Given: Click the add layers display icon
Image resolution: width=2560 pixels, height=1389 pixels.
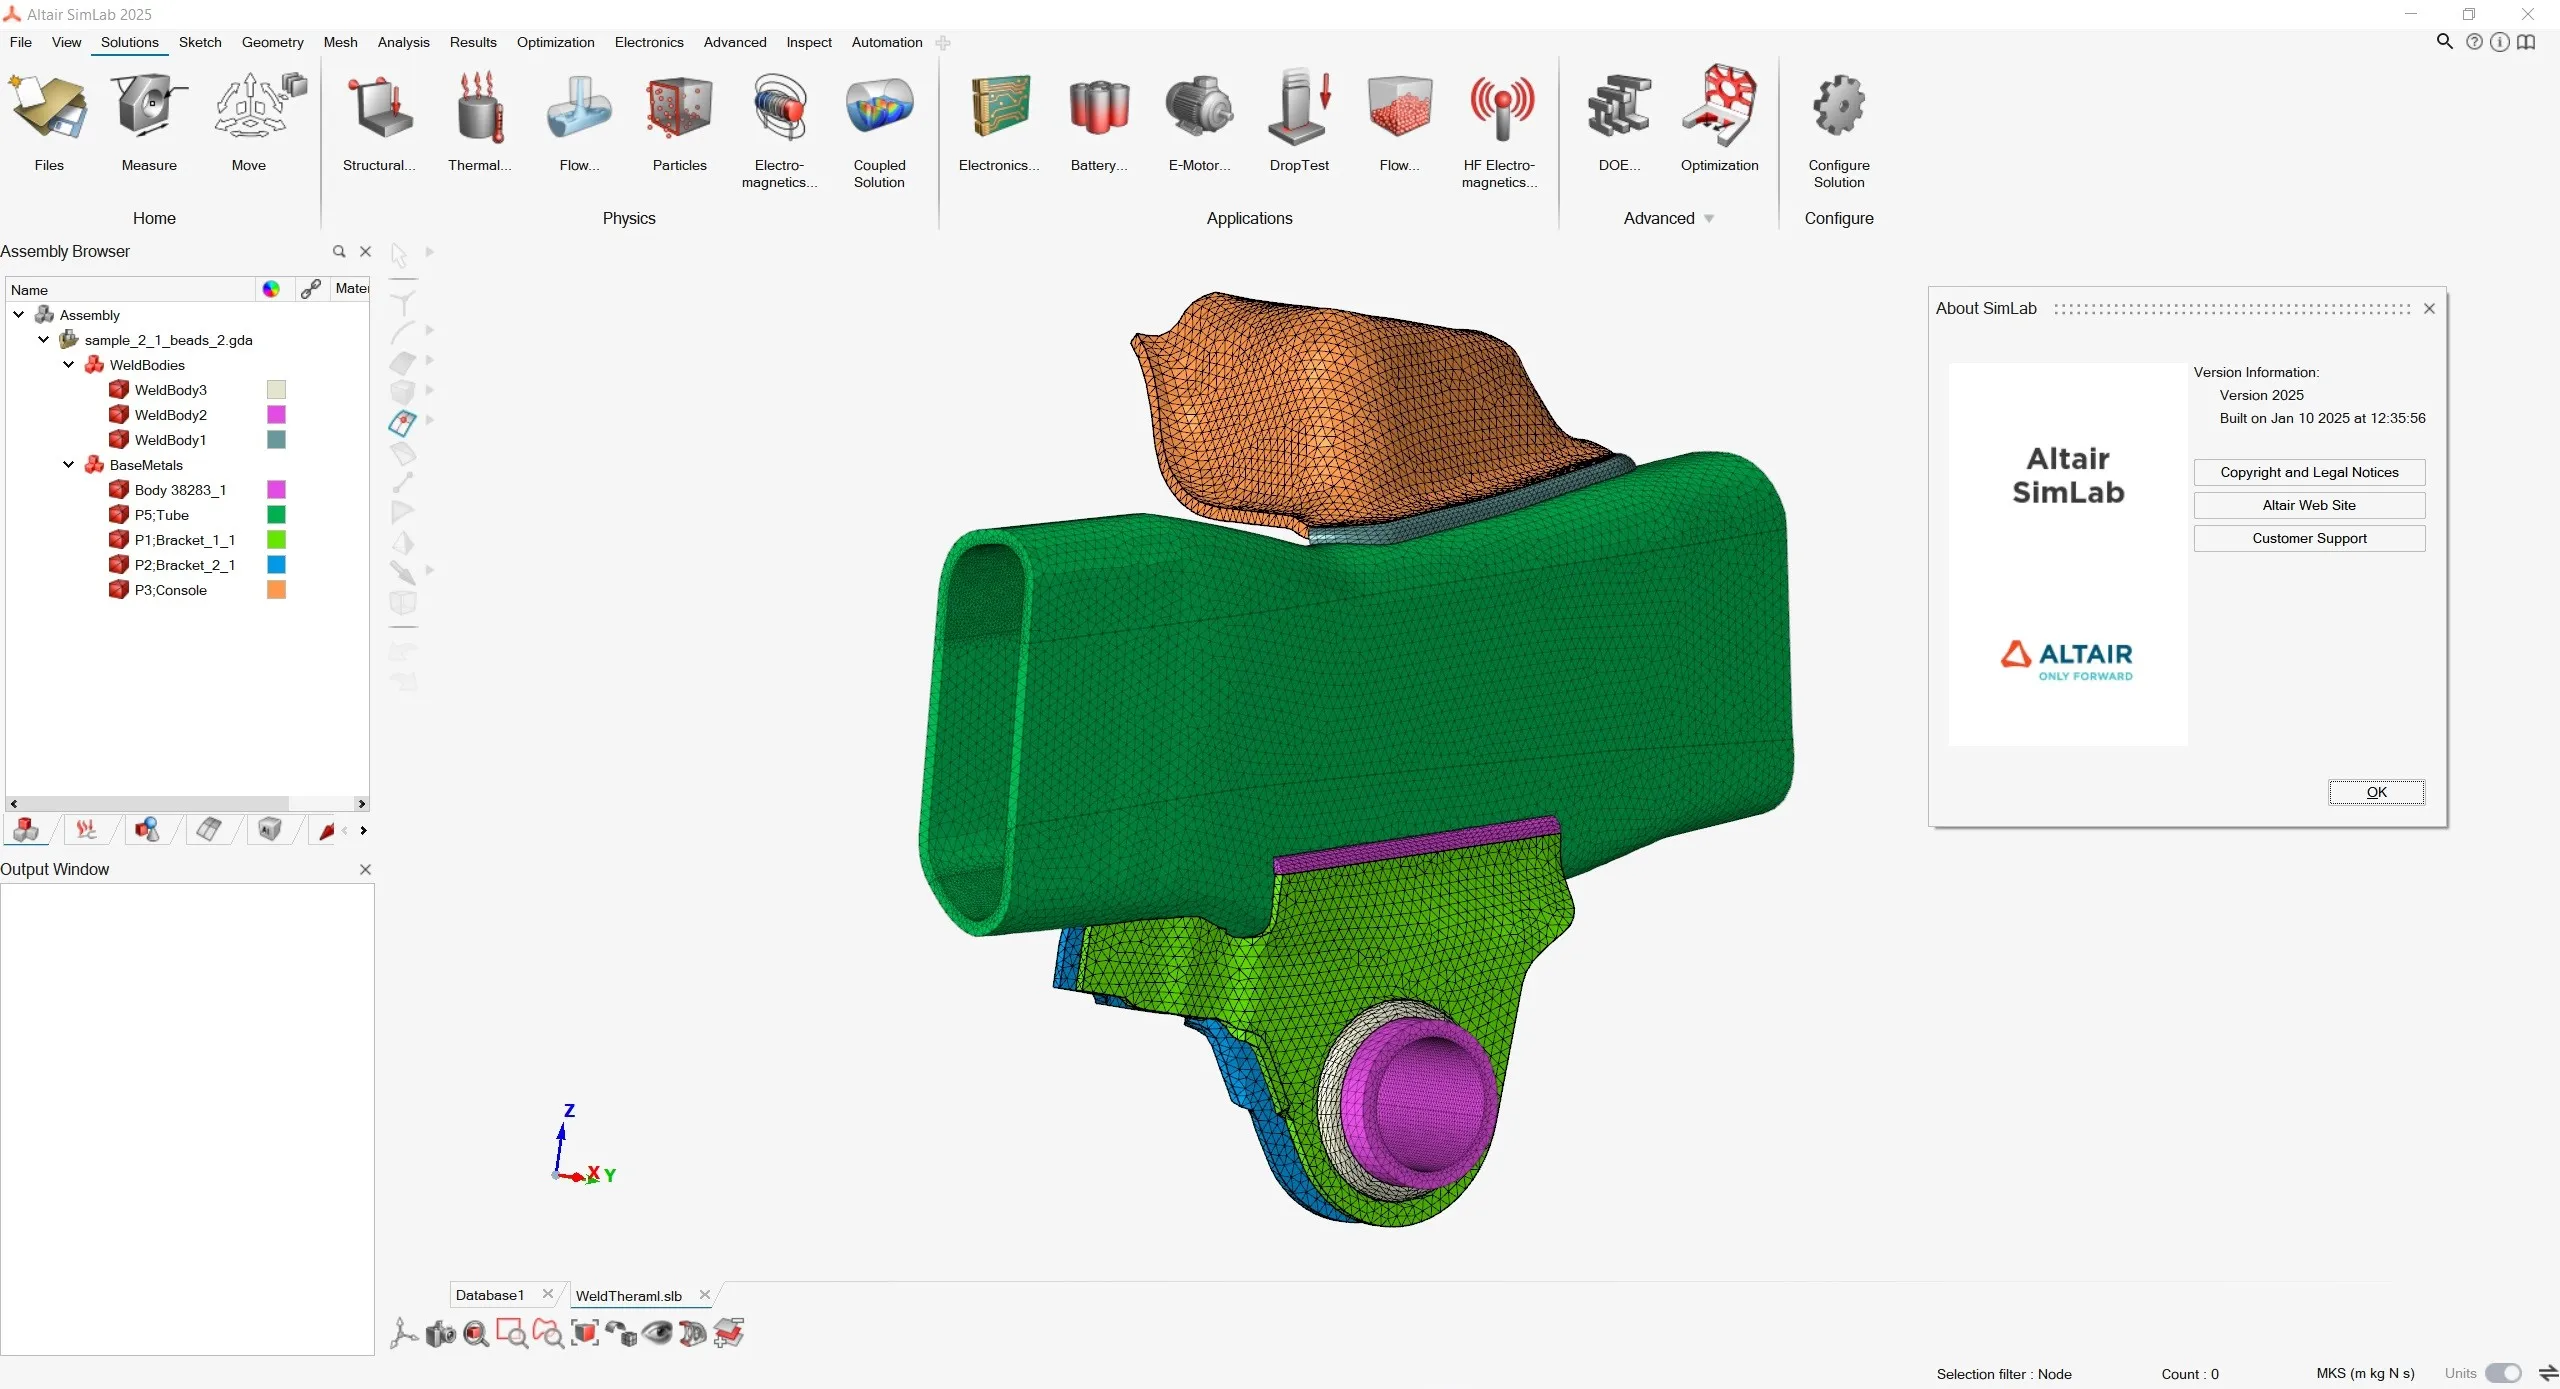Looking at the screenshot, I should point(729,1333).
